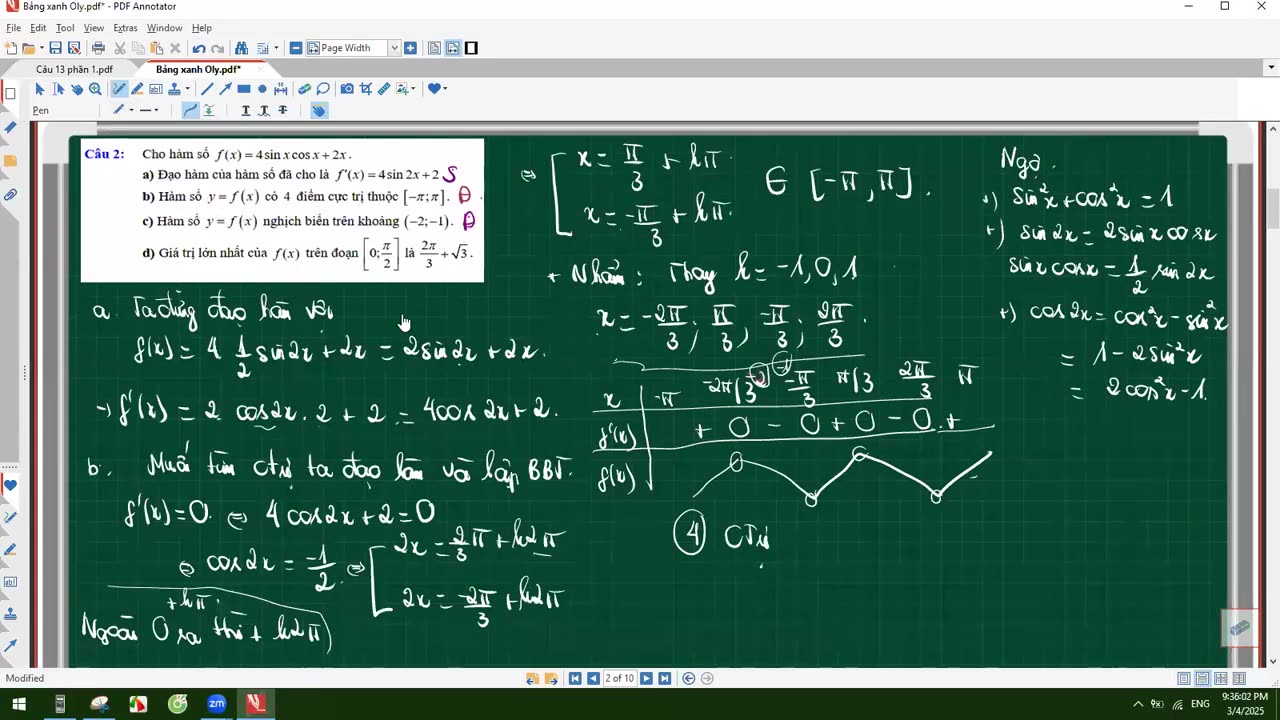Activate the Crop pages tool
Image resolution: width=1280 pixels, height=720 pixels.
365,89
